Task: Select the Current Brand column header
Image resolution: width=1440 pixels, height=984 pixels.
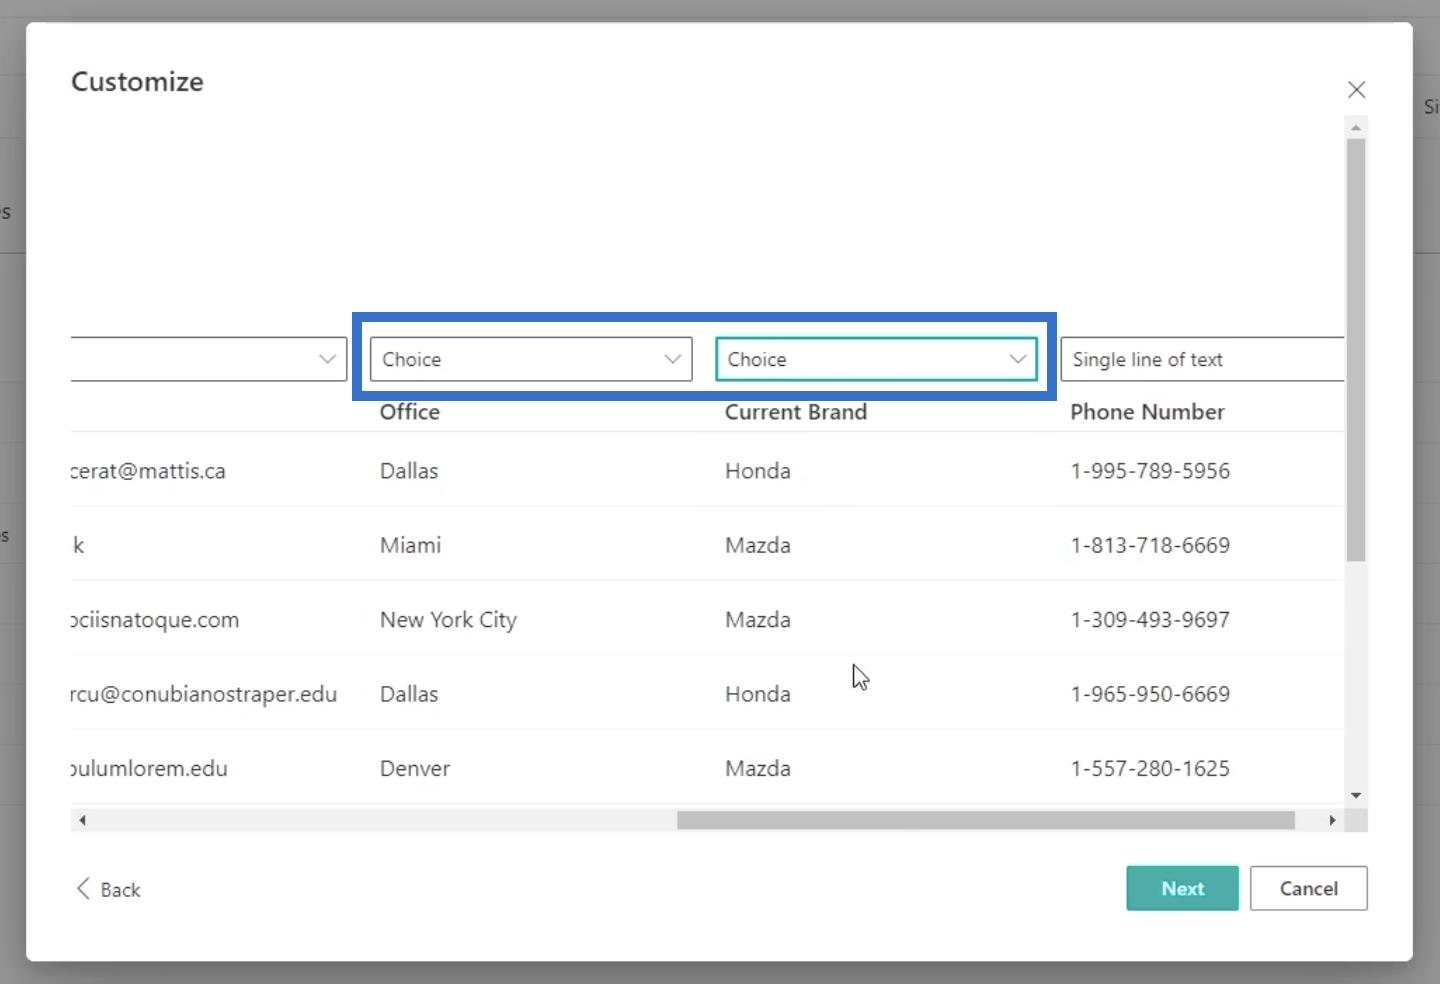Action: click(x=795, y=412)
